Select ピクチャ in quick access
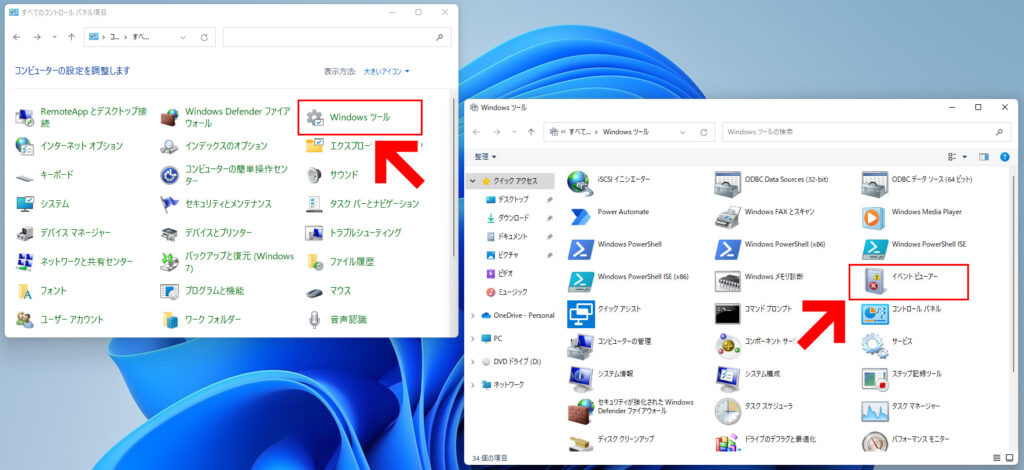Viewport: 1024px width, 470px height. click(x=503, y=255)
